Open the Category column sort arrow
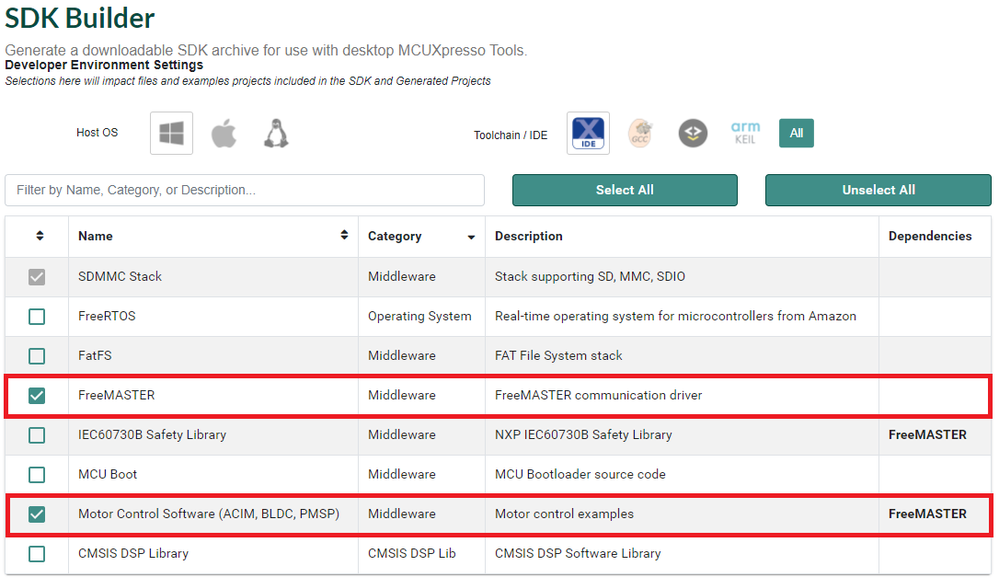 [x=471, y=237]
